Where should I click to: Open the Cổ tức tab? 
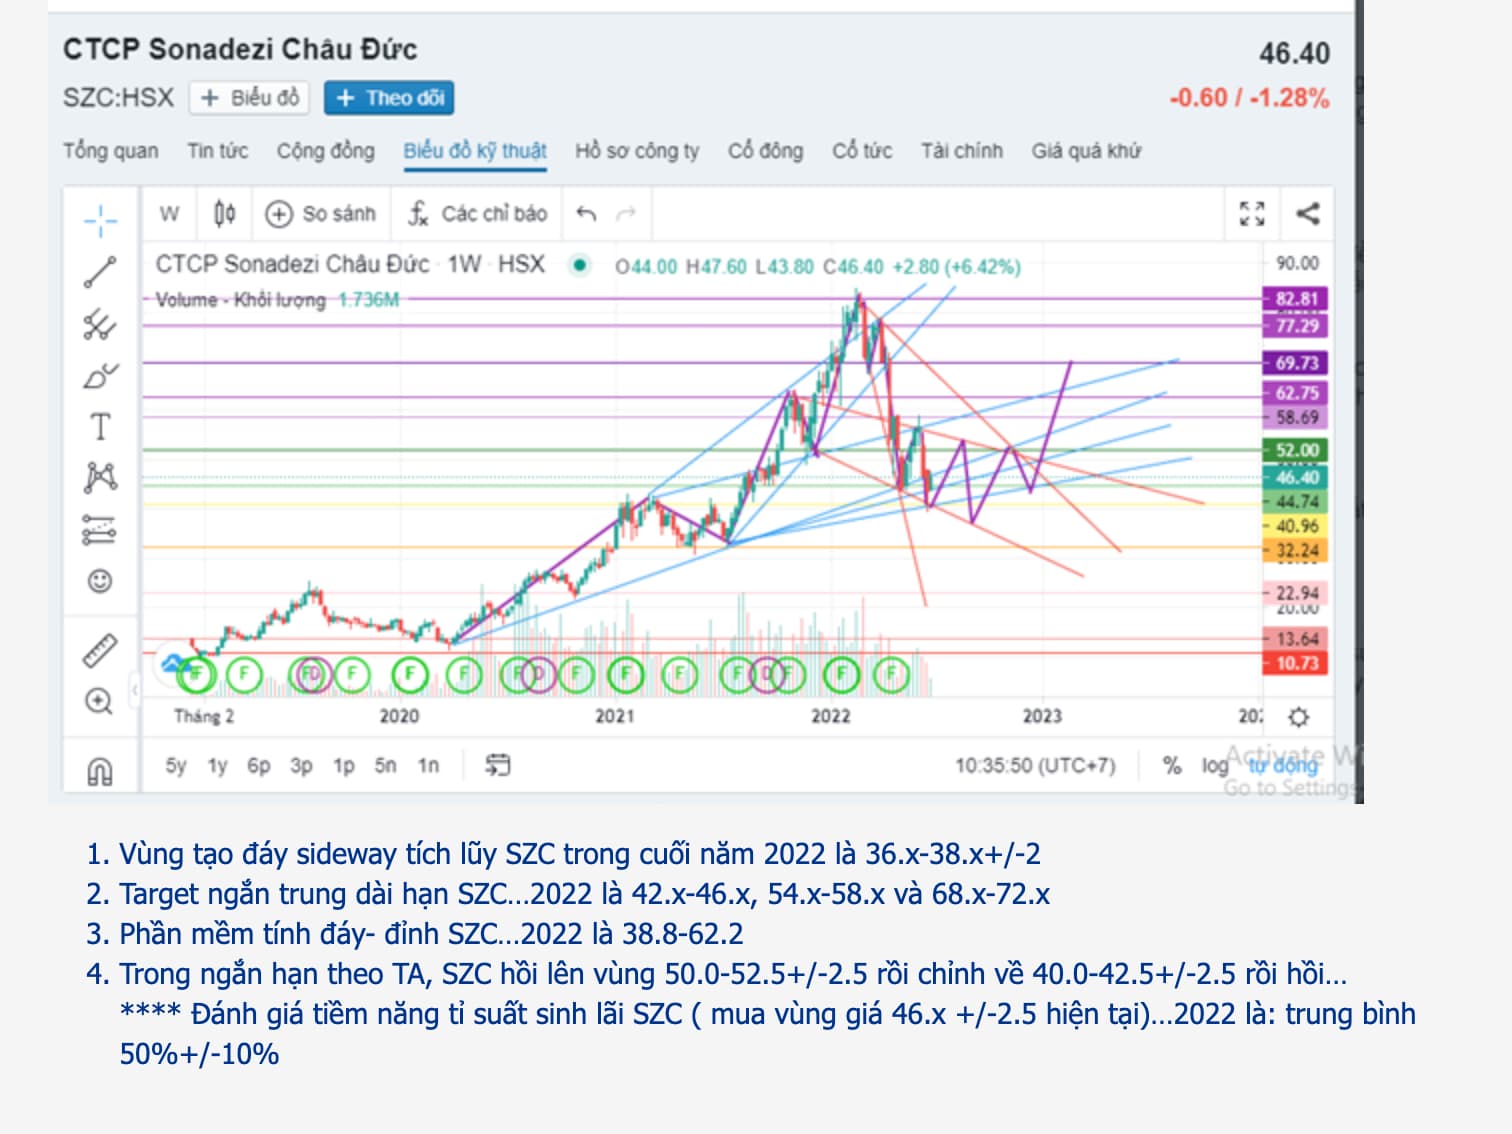pos(862,151)
